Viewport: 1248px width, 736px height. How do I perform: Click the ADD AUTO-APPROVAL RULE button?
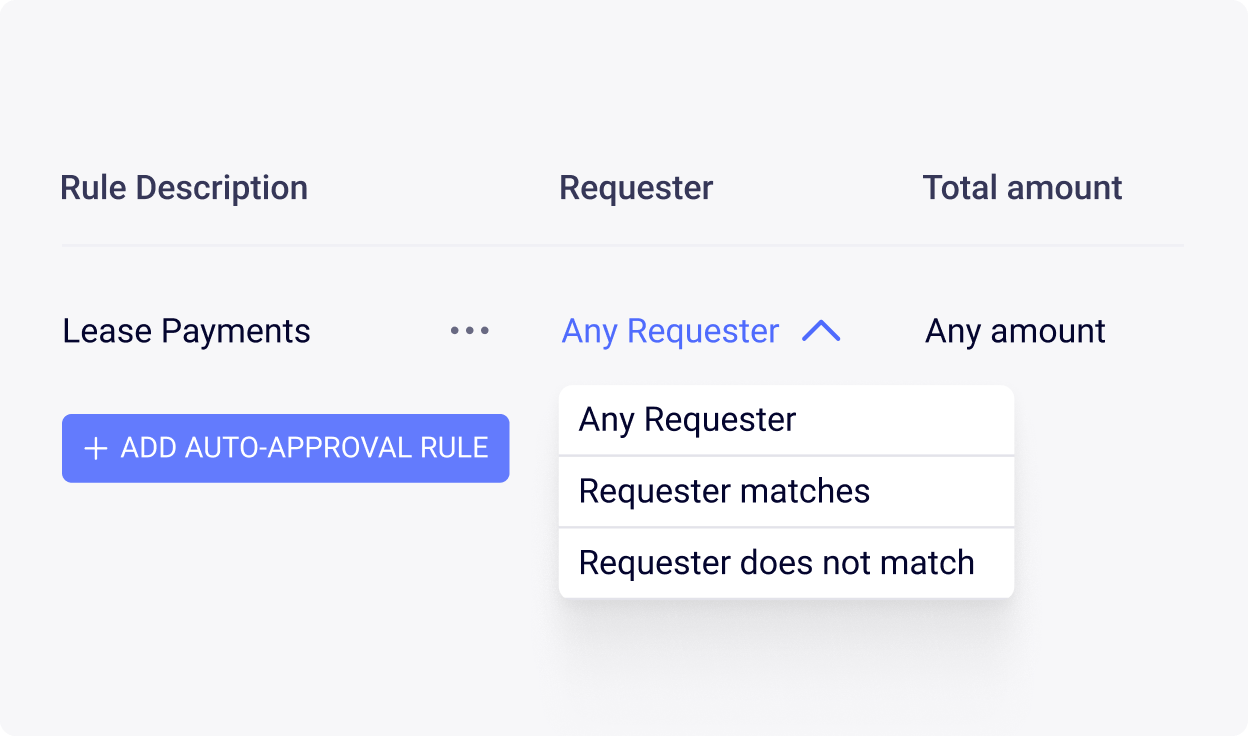coord(285,448)
